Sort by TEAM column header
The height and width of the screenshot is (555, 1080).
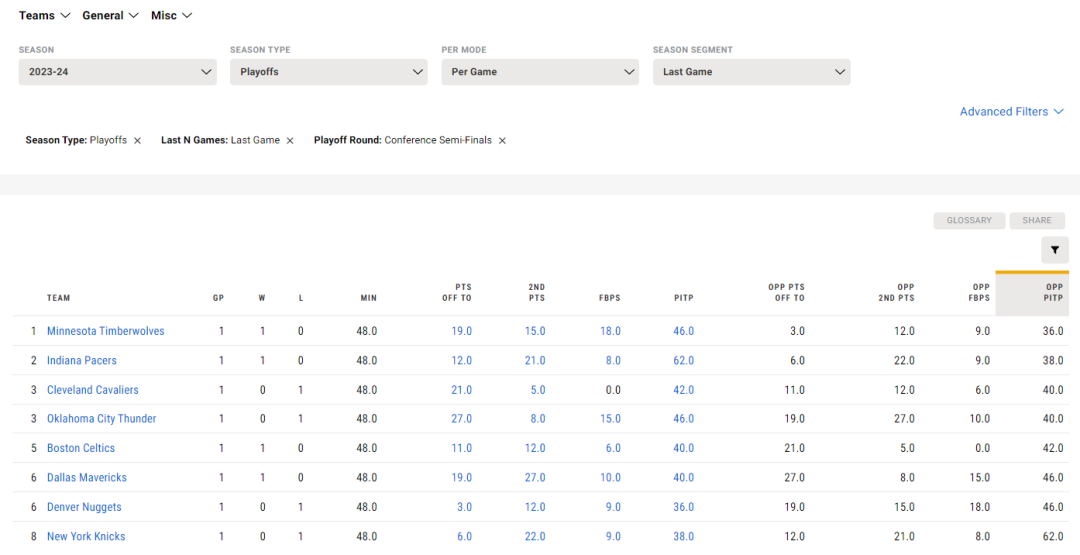click(59, 298)
